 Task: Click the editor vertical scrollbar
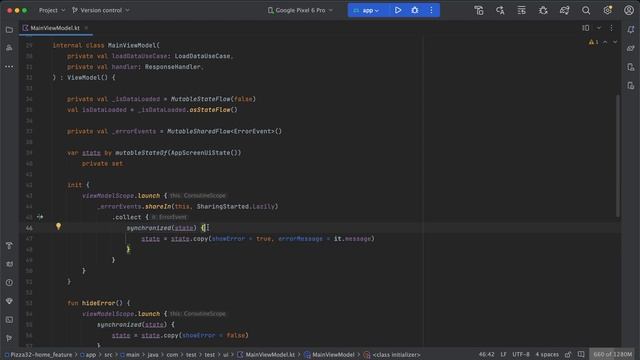pyautogui.click(x=618, y=156)
